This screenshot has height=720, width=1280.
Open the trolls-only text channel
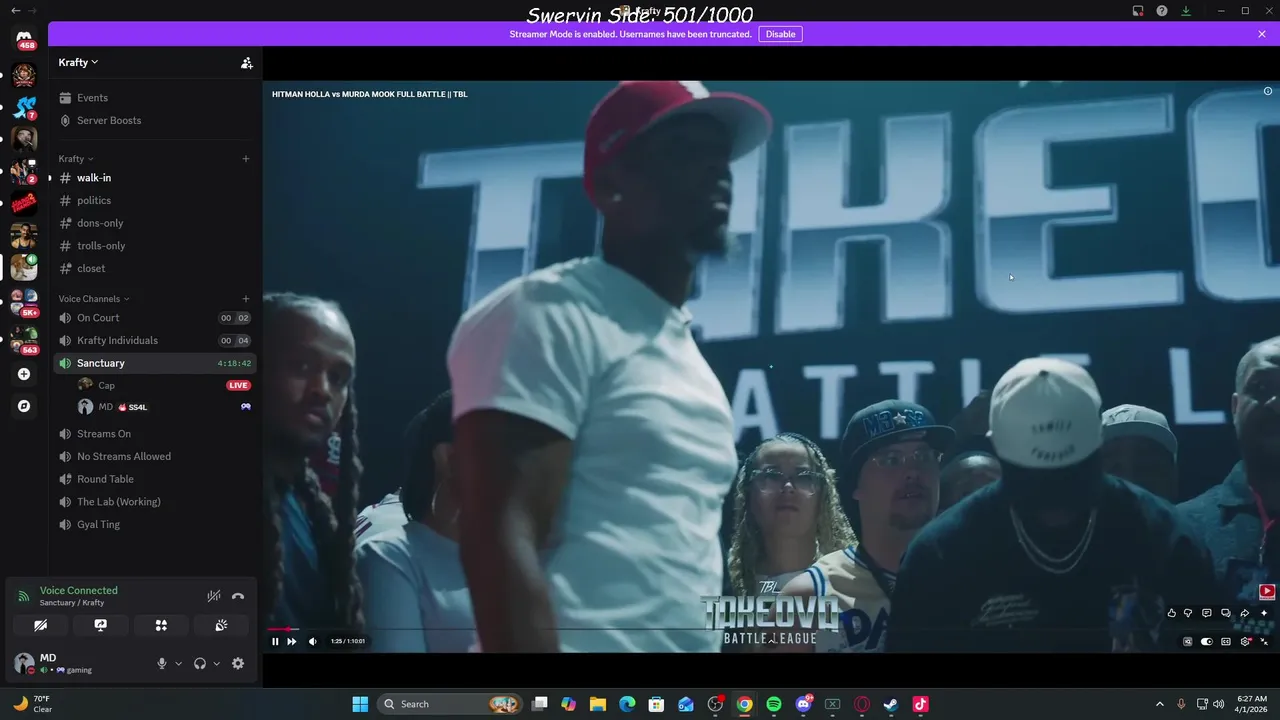[155, 246]
